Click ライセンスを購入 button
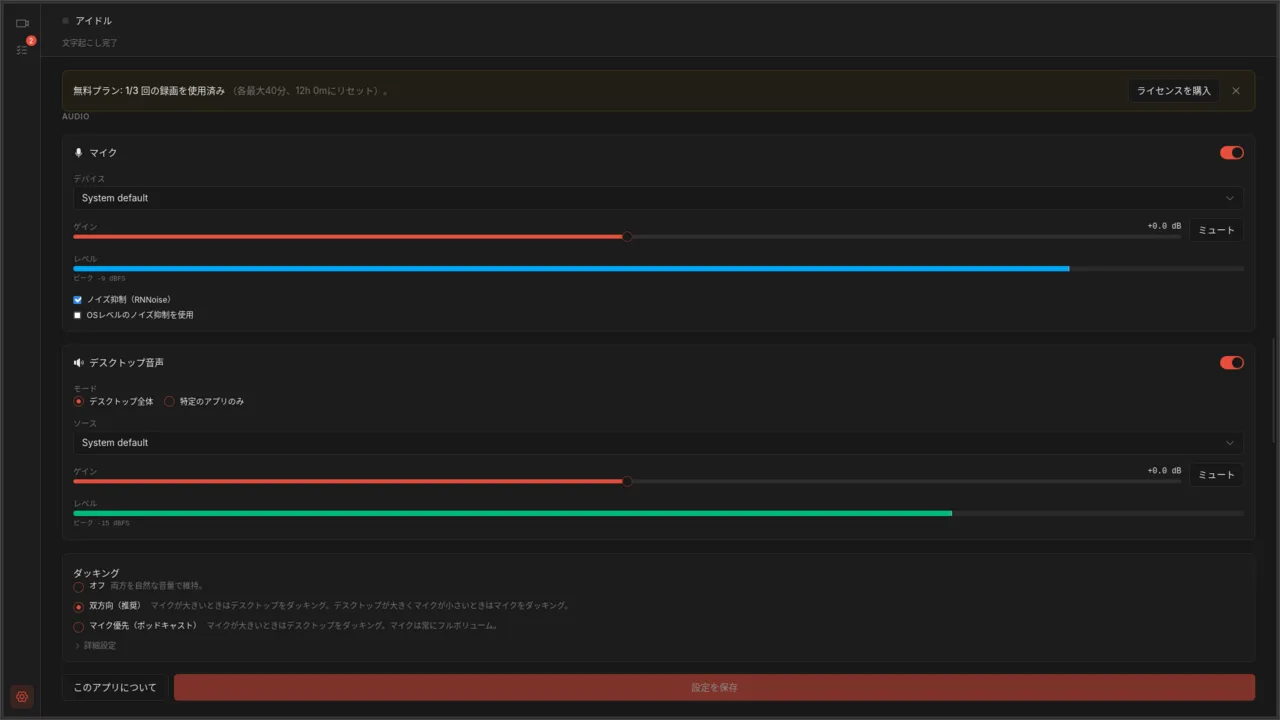This screenshot has width=1280, height=720. (x=1174, y=91)
